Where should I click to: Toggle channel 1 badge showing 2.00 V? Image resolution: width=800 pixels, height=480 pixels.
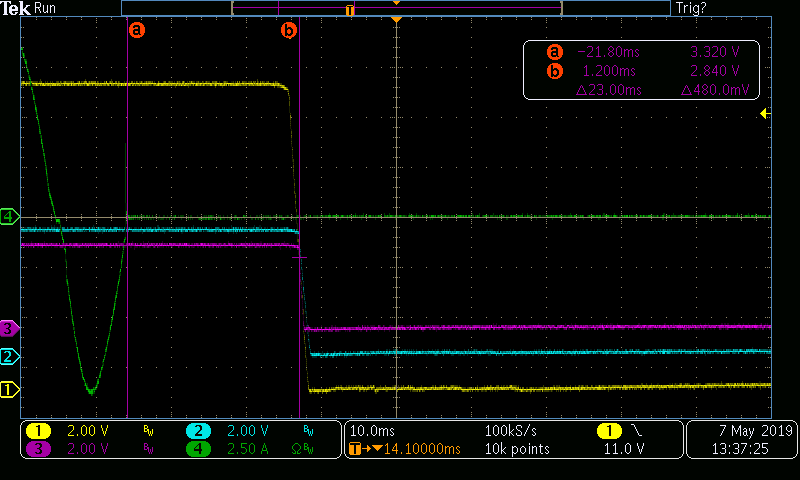point(39,431)
